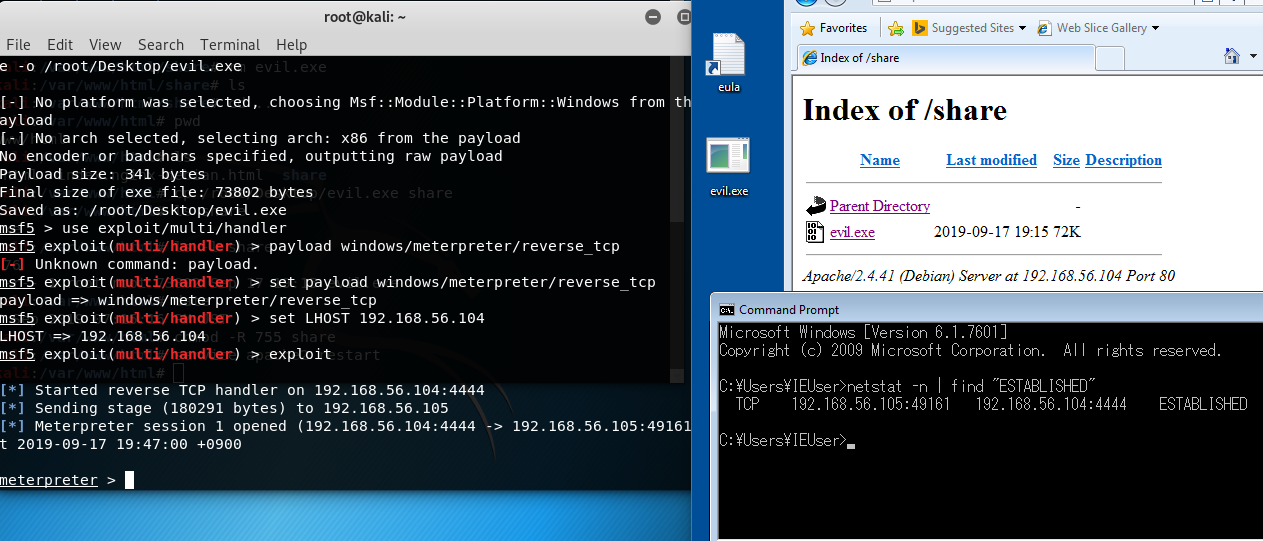Open the Help menu in the terminal
This screenshot has height=541, width=1263.
coord(291,45)
